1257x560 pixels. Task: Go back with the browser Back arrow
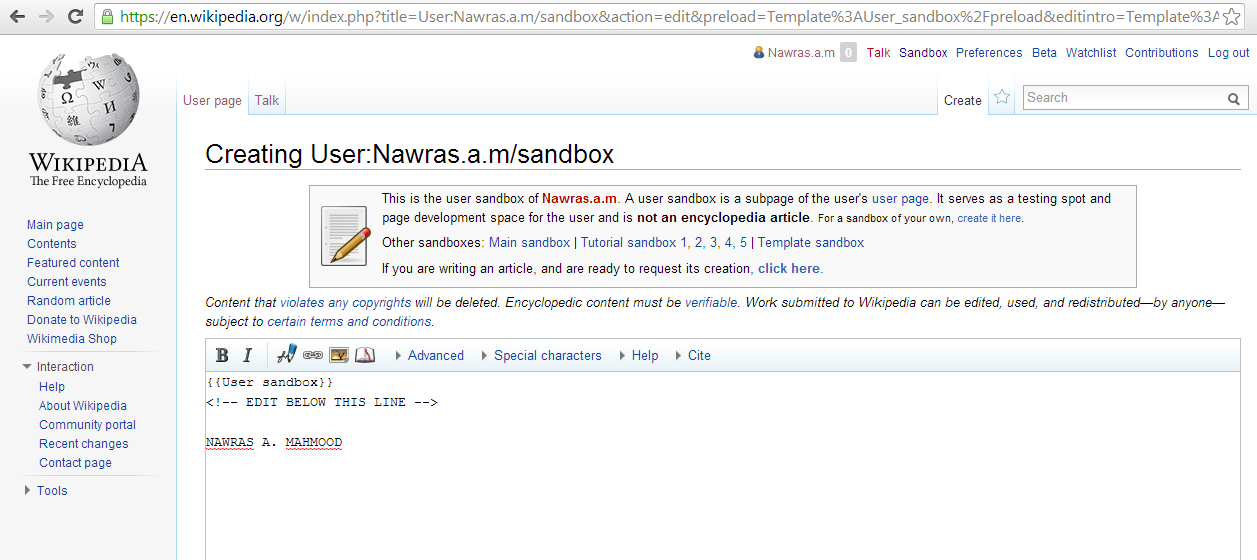coord(17,17)
